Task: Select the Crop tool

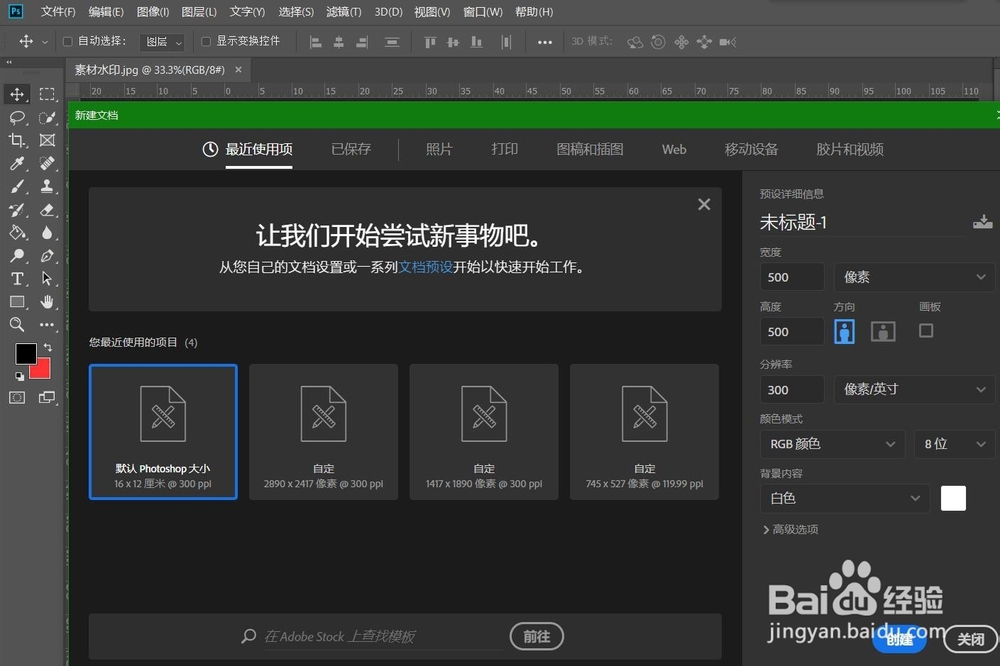Action: pyautogui.click(x=17, y=140)
